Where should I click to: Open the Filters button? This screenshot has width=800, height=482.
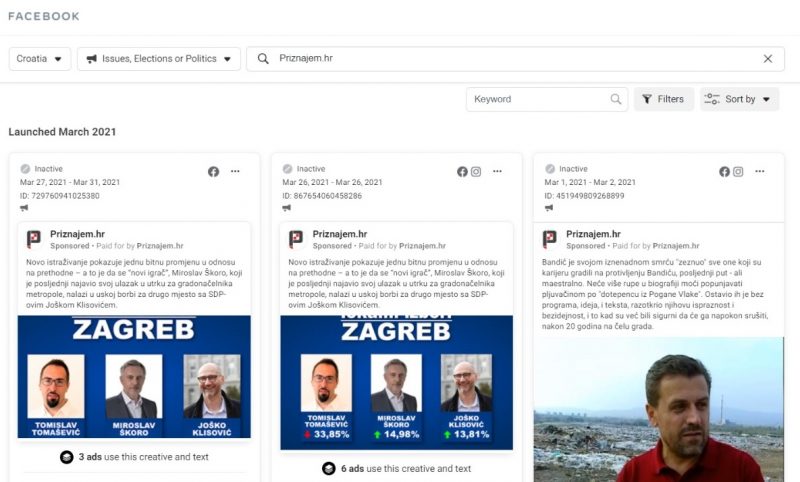point(664,99)
